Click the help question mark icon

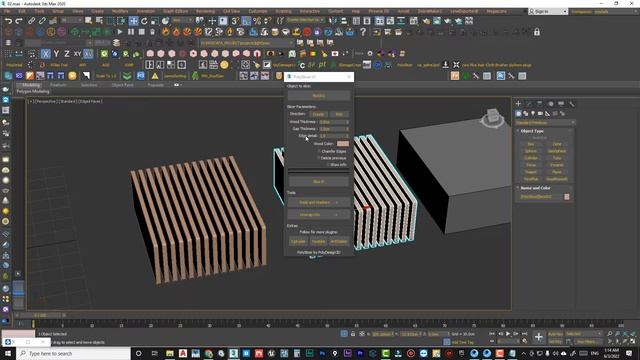pos(363,32)
